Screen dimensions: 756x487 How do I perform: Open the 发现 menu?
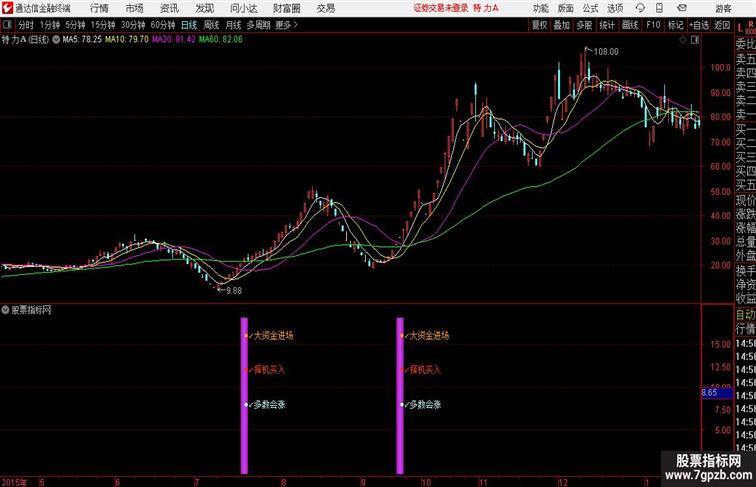click(205, 8)
